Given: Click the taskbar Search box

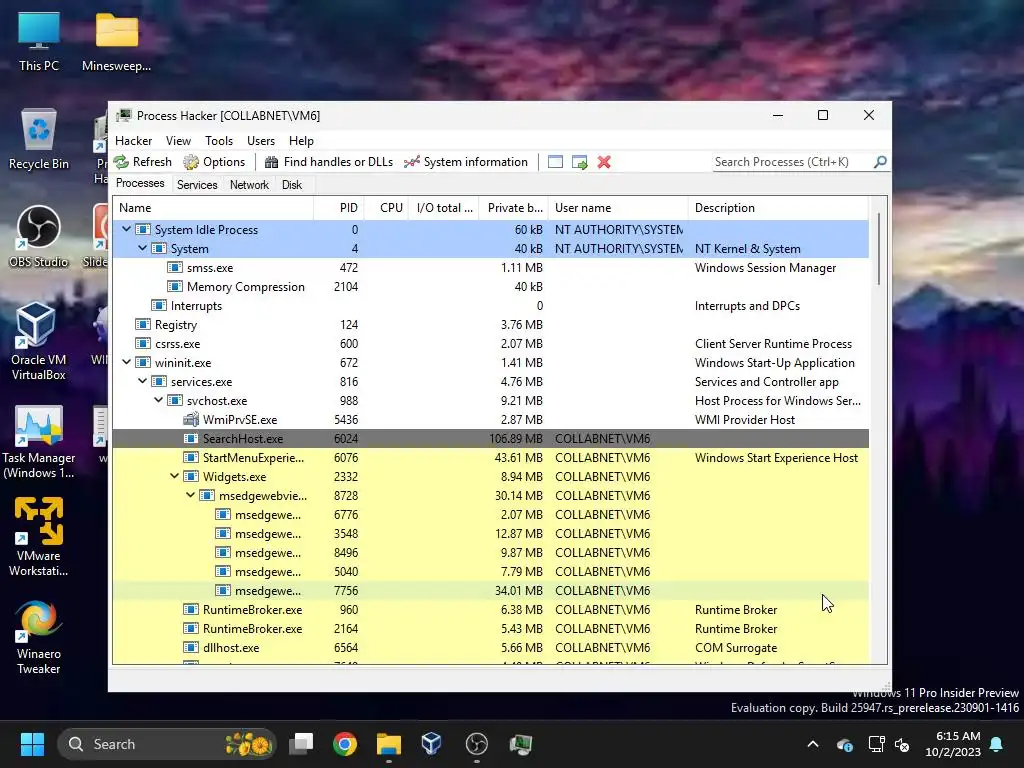Looking at the screenshot, I should coord(167,744).
